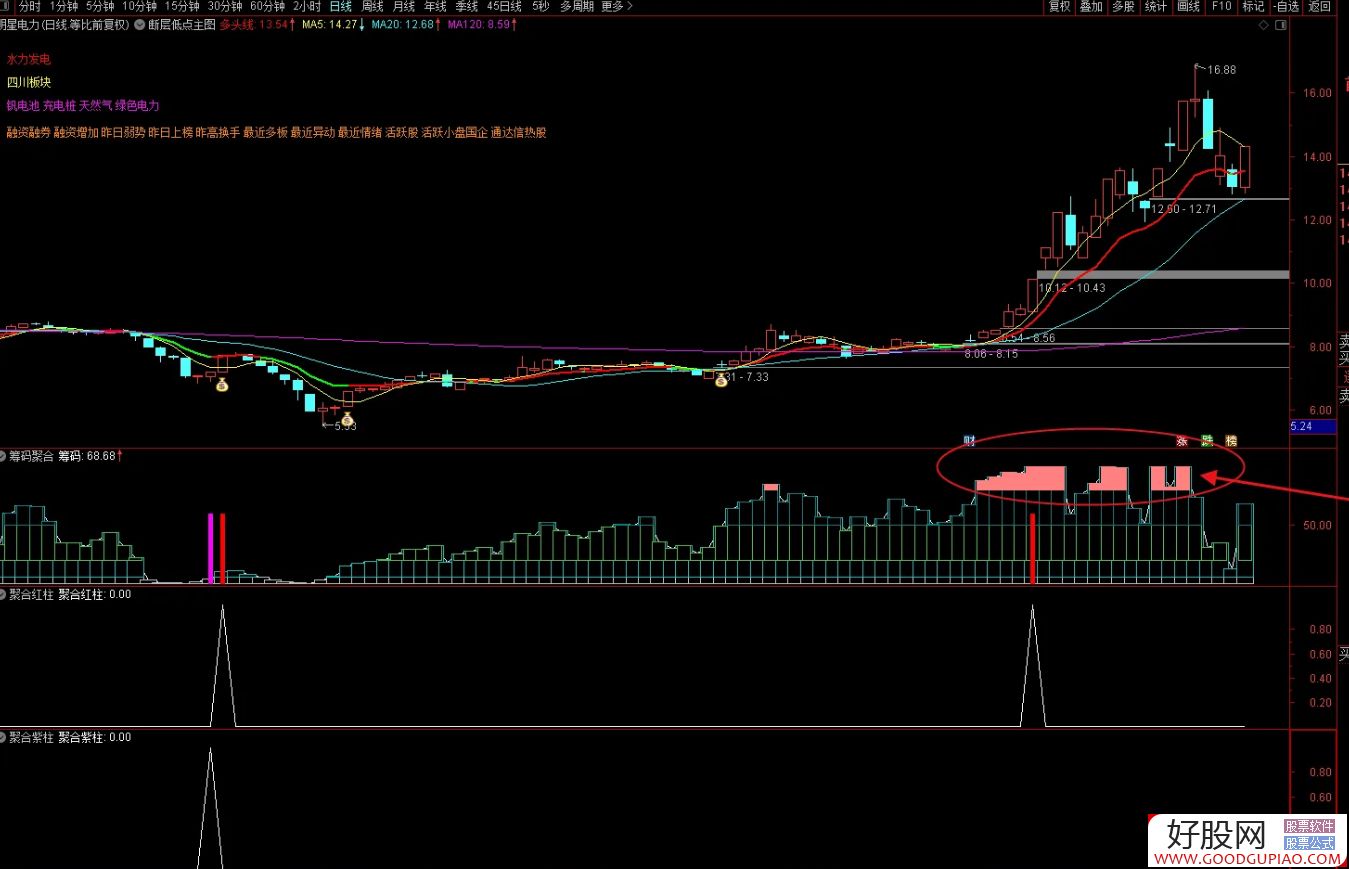Select the 60分钟 period tab
This screenshot has width=1349, height=869.
pos(268,6)
